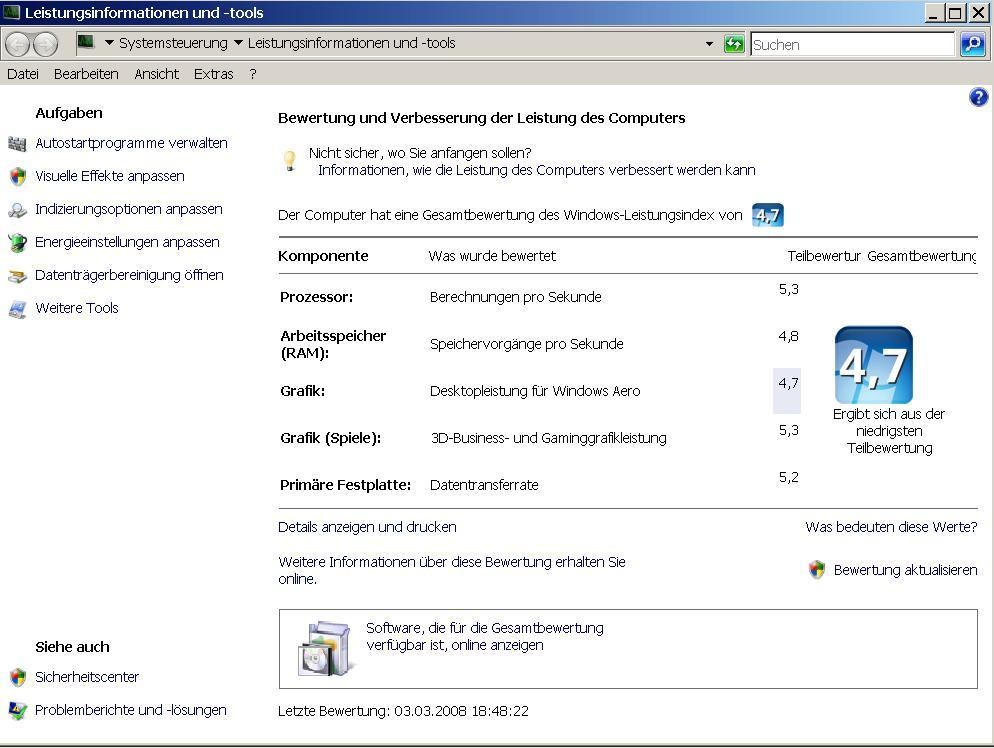Click the Grafik (Spiele) subscore 5,3

[x=789, y=430]
